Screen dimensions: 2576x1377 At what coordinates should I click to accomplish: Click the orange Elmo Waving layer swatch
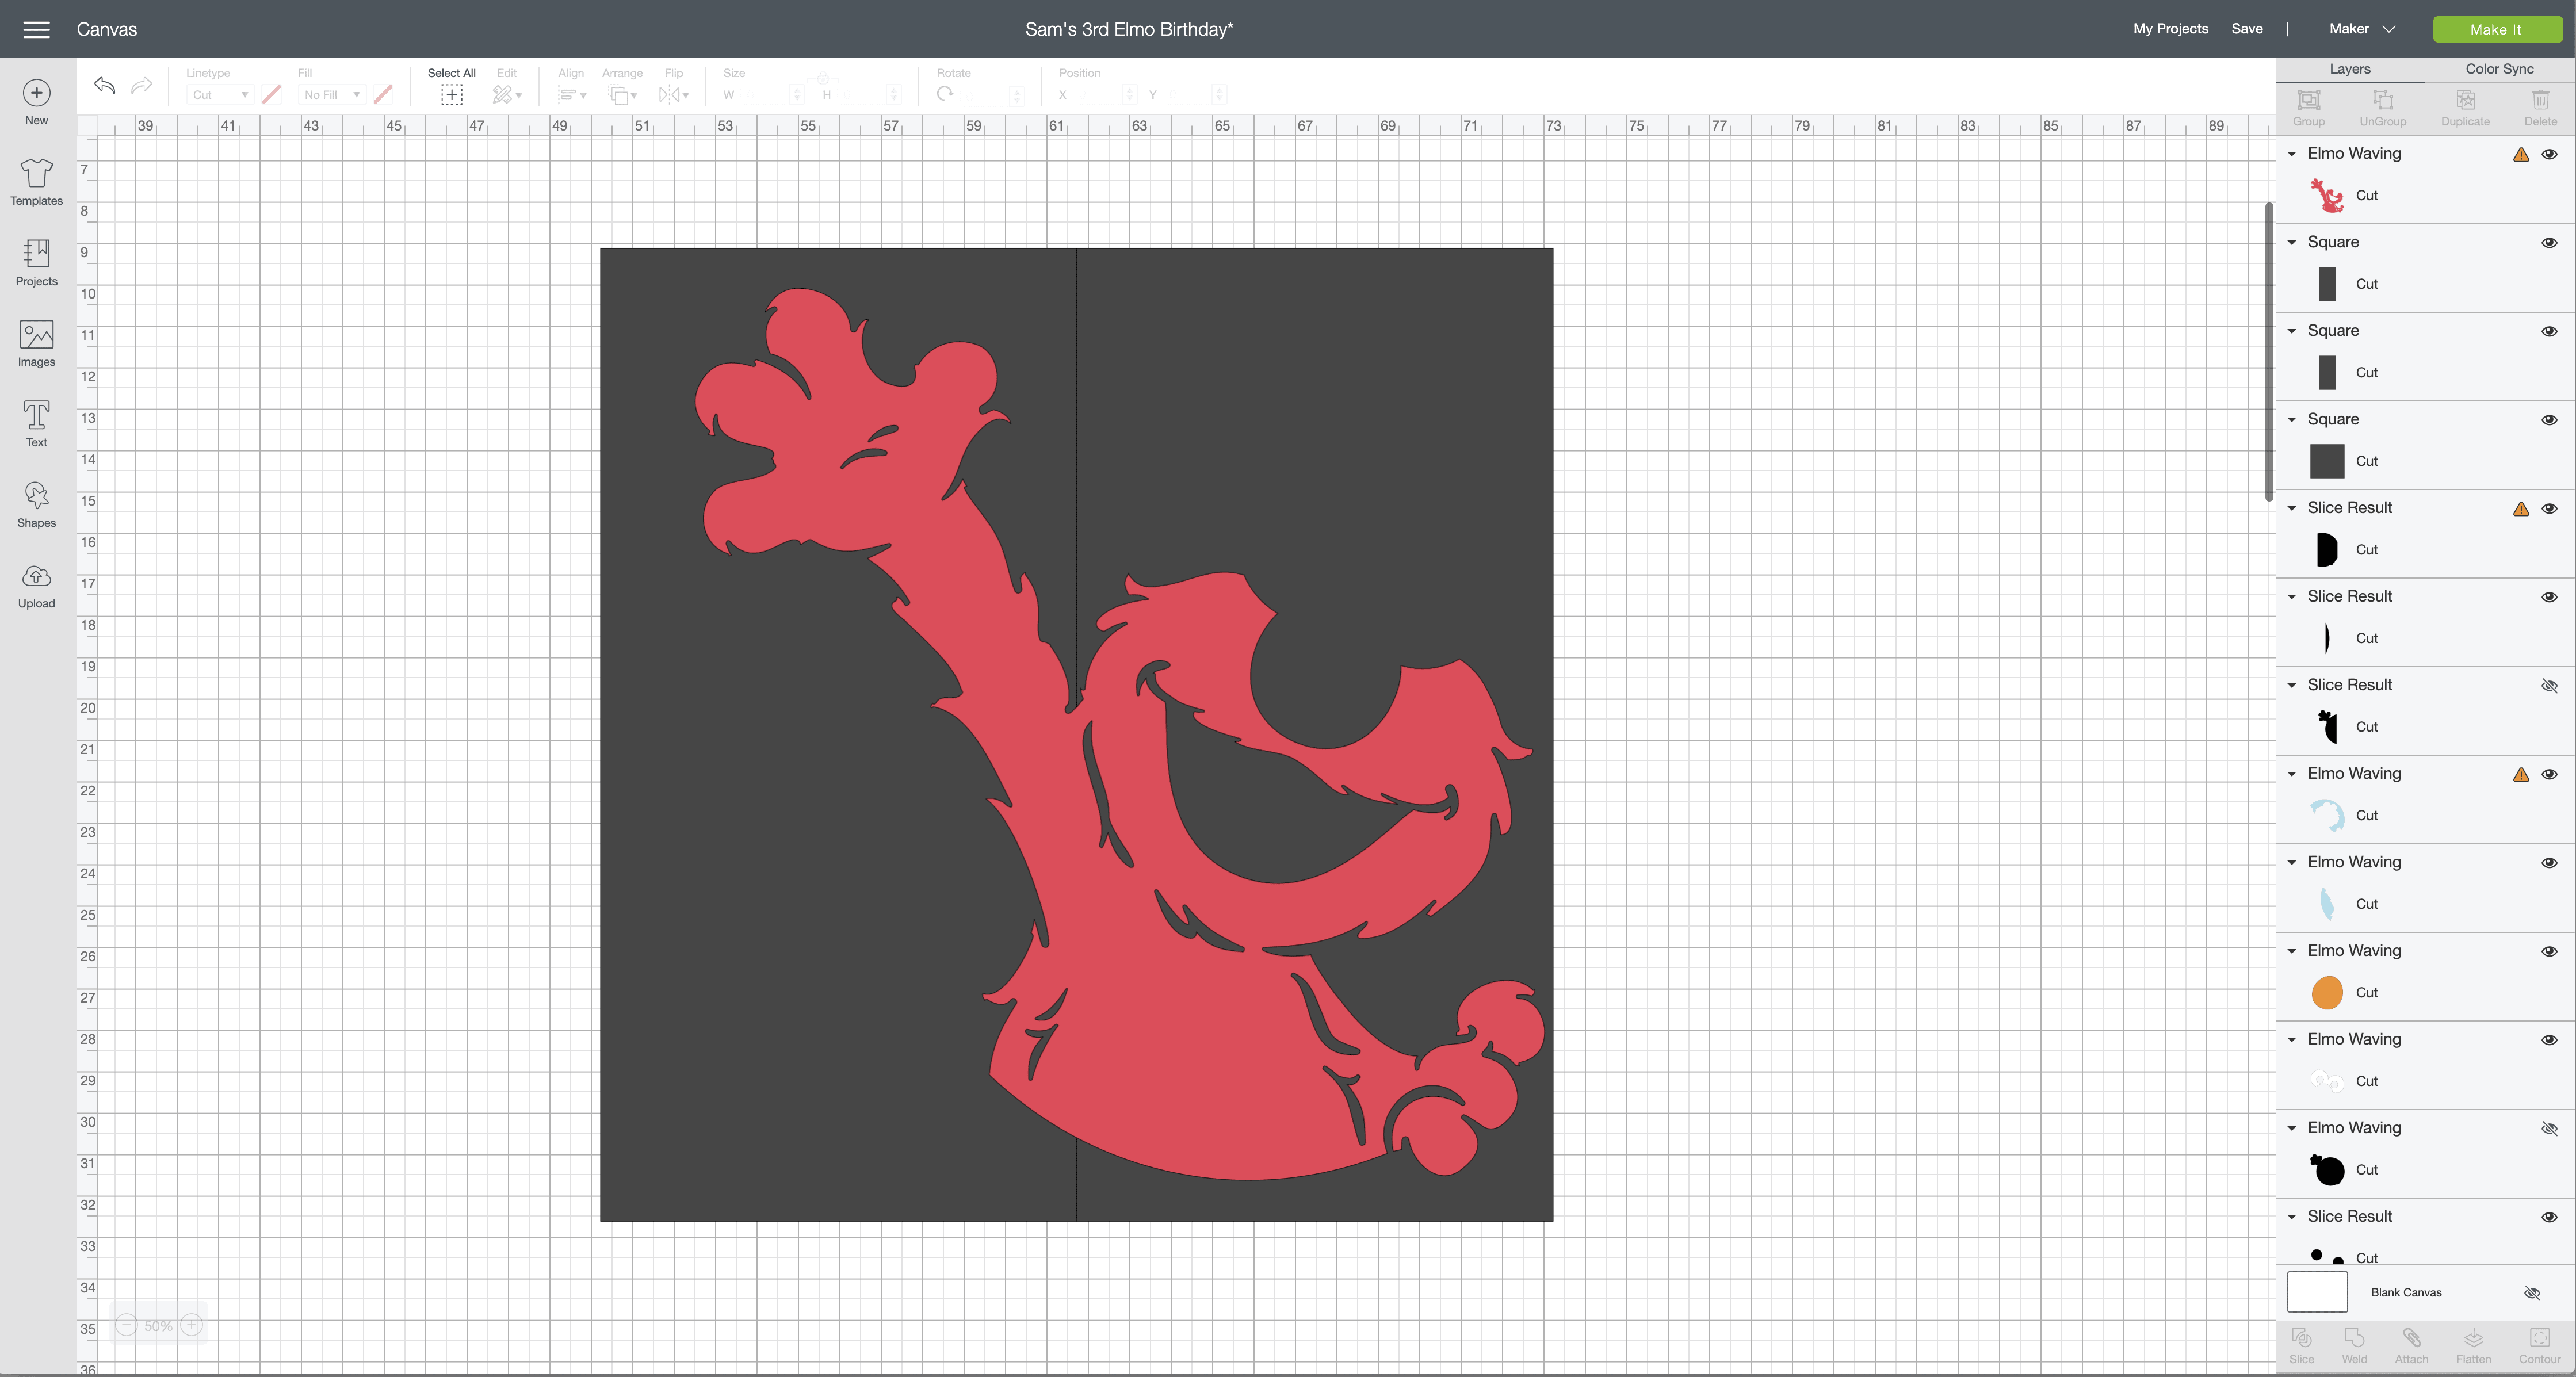coord(2326,992)
